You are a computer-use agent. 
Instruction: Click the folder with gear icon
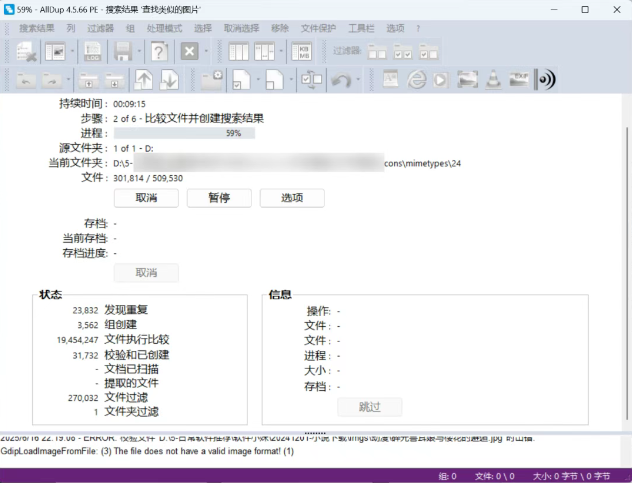pos(212,80)
